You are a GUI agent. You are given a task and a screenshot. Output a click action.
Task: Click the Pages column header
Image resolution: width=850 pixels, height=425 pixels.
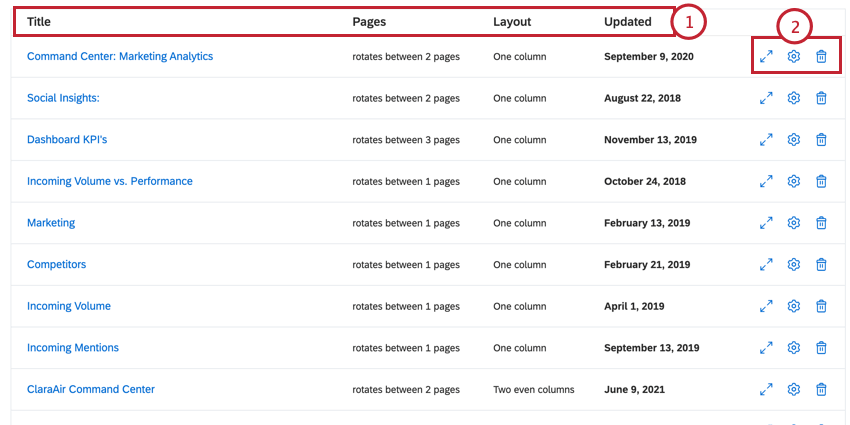369,22
